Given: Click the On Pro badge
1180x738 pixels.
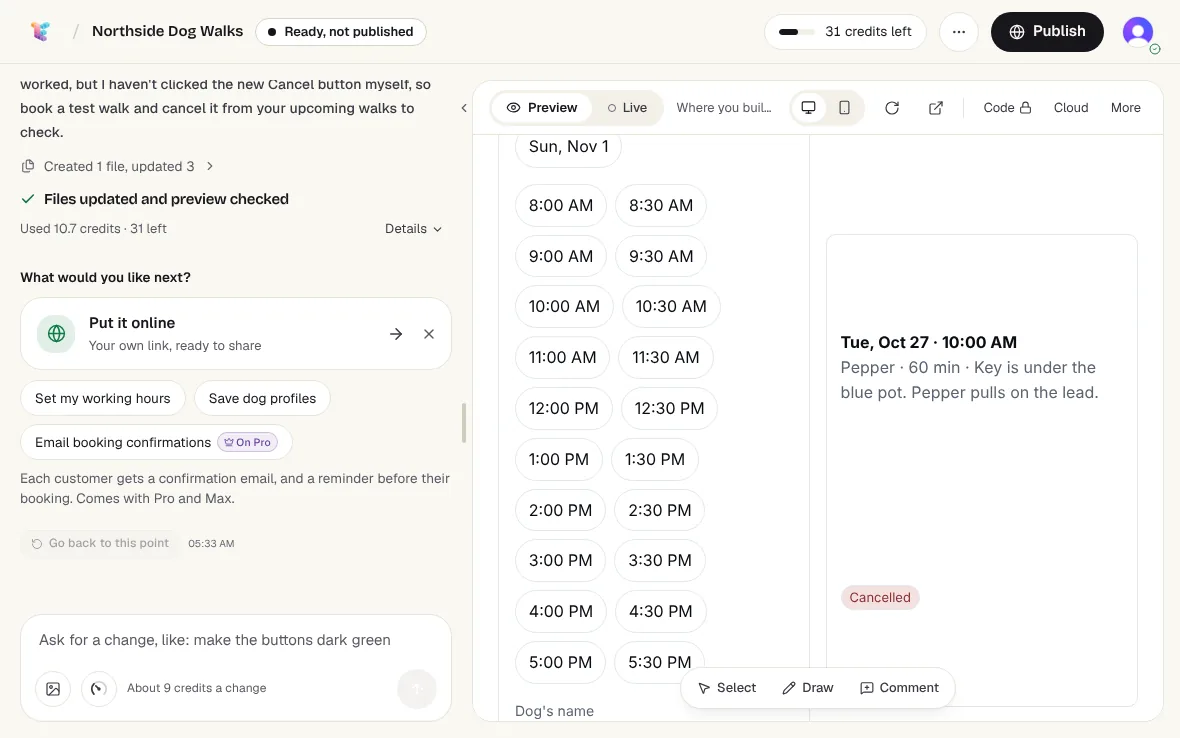Looking at the screenshot, I should (248, 442).
